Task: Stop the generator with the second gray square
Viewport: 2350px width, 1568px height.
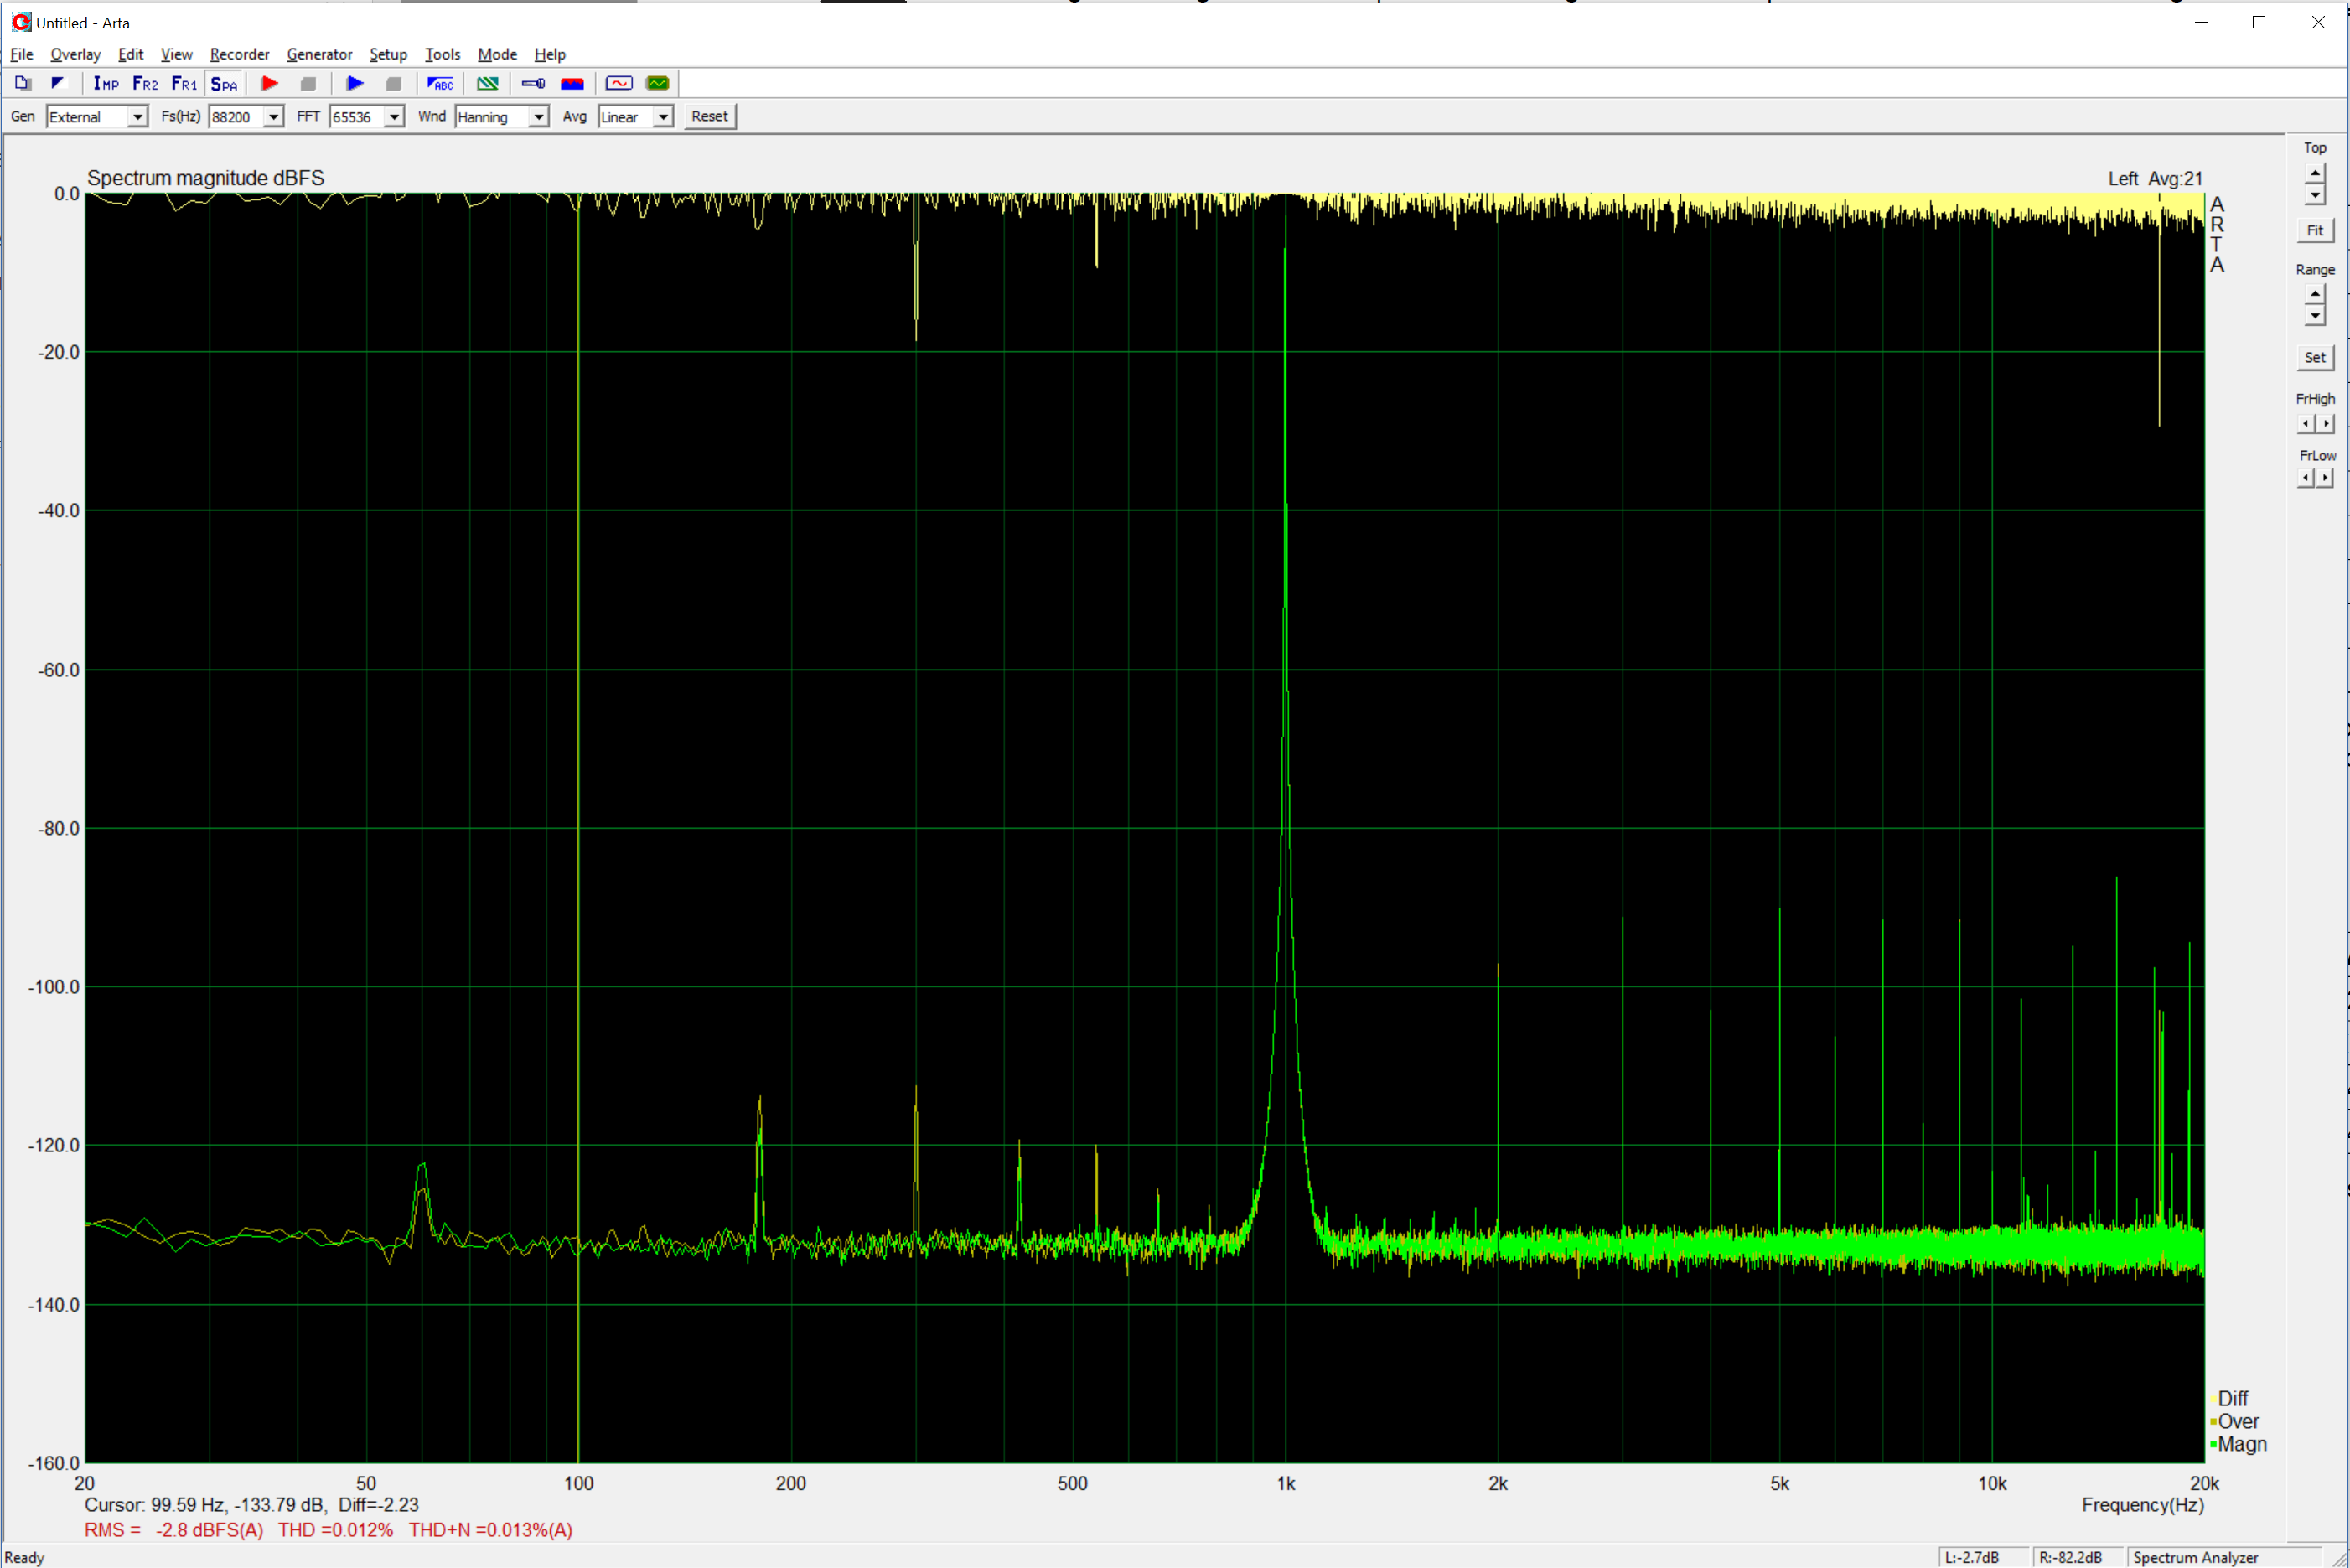Action: [394, 84]
